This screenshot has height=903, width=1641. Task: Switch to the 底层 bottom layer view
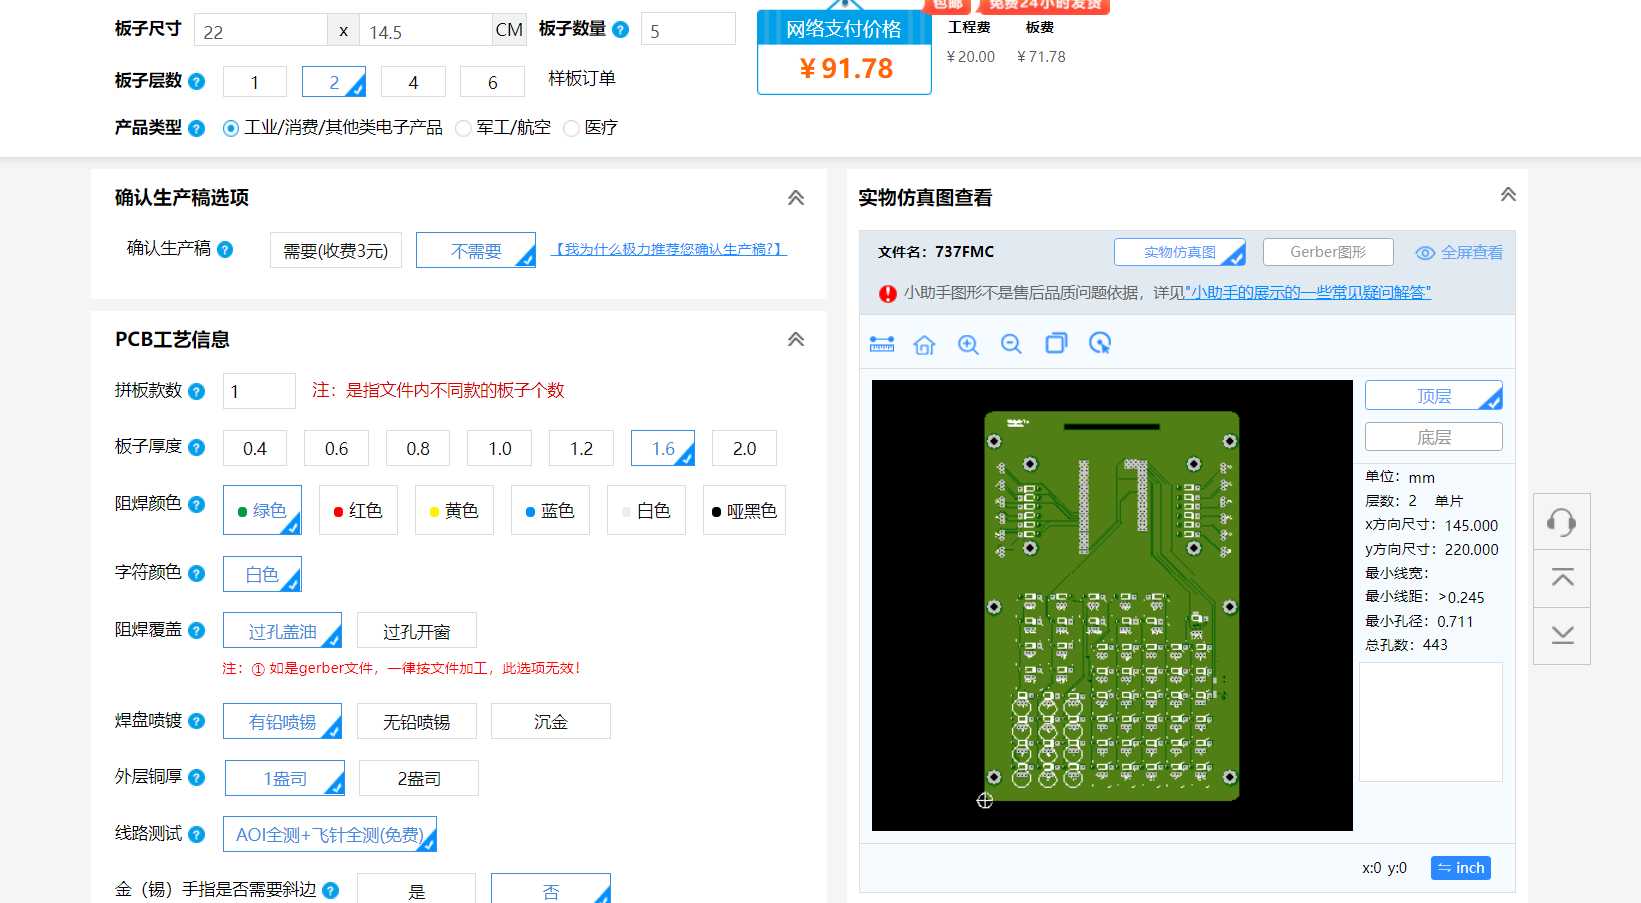(1433, 436)
